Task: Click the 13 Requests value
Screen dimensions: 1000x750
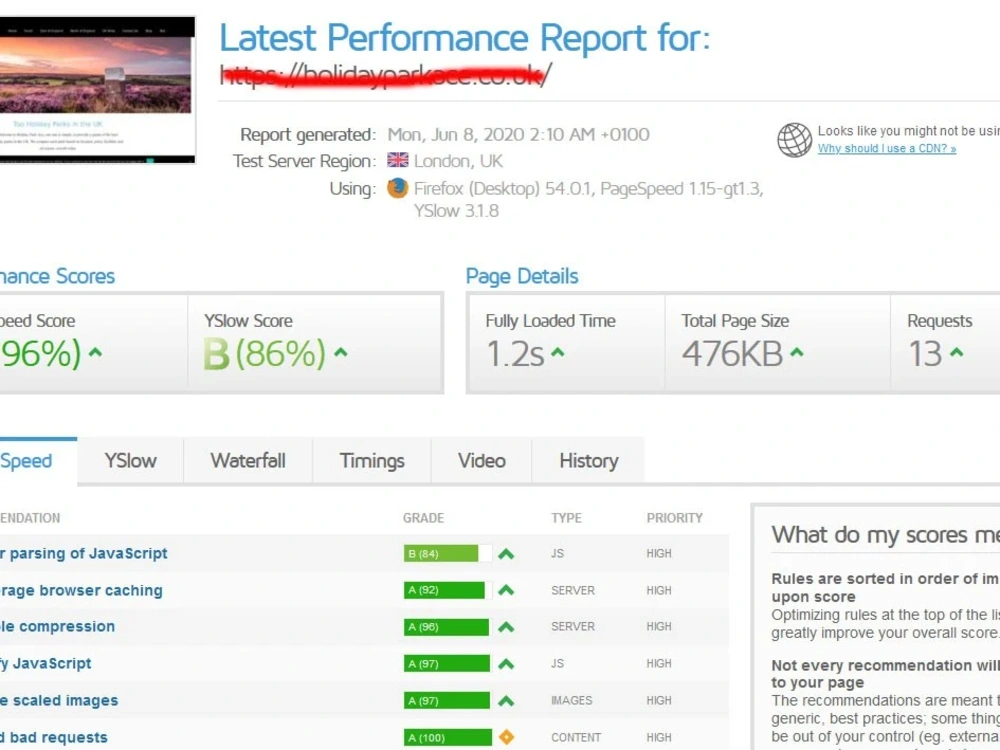Action: coord(925,353)
